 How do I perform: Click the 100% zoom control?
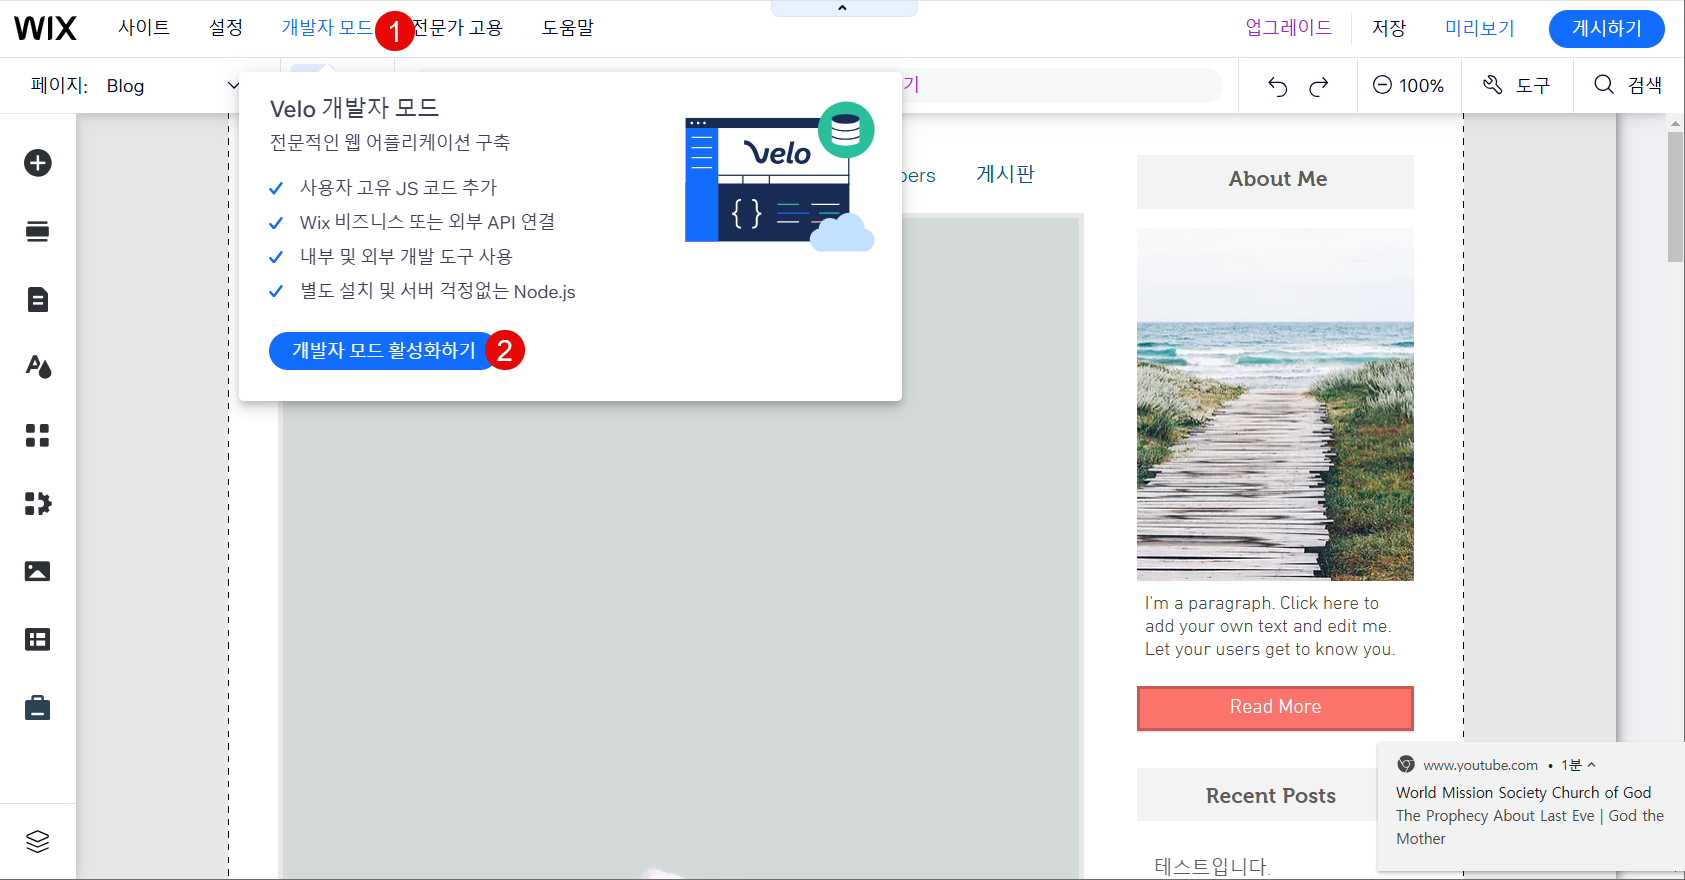tap(1408, 86)
